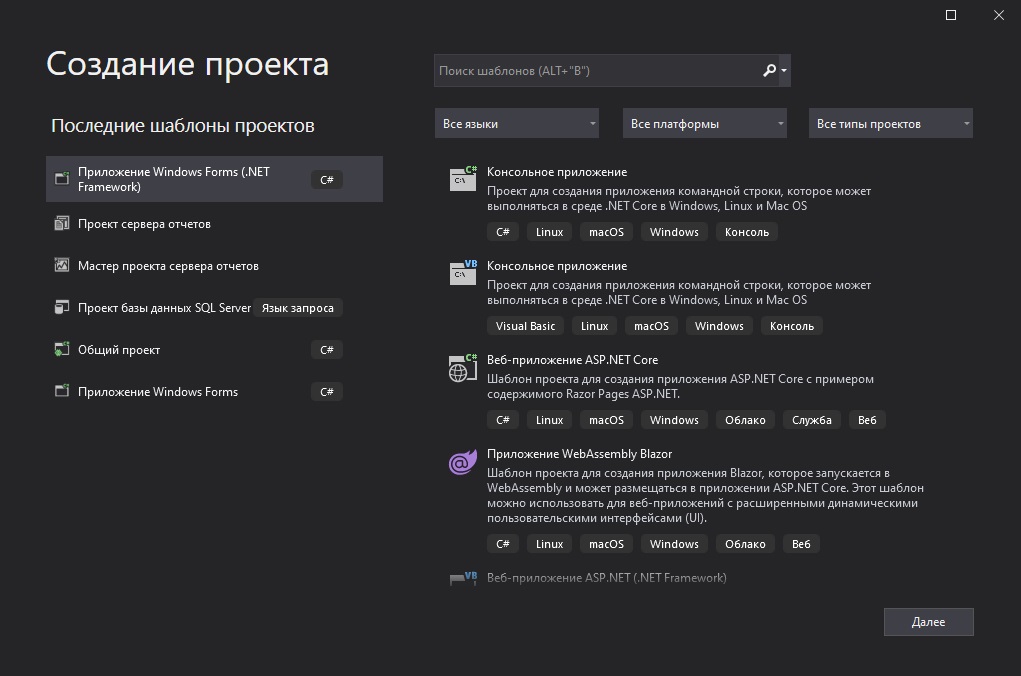Click the Служба tag under ASP.NET Core
This screenshot has height=676, width=1021.
tap(811, 420)
